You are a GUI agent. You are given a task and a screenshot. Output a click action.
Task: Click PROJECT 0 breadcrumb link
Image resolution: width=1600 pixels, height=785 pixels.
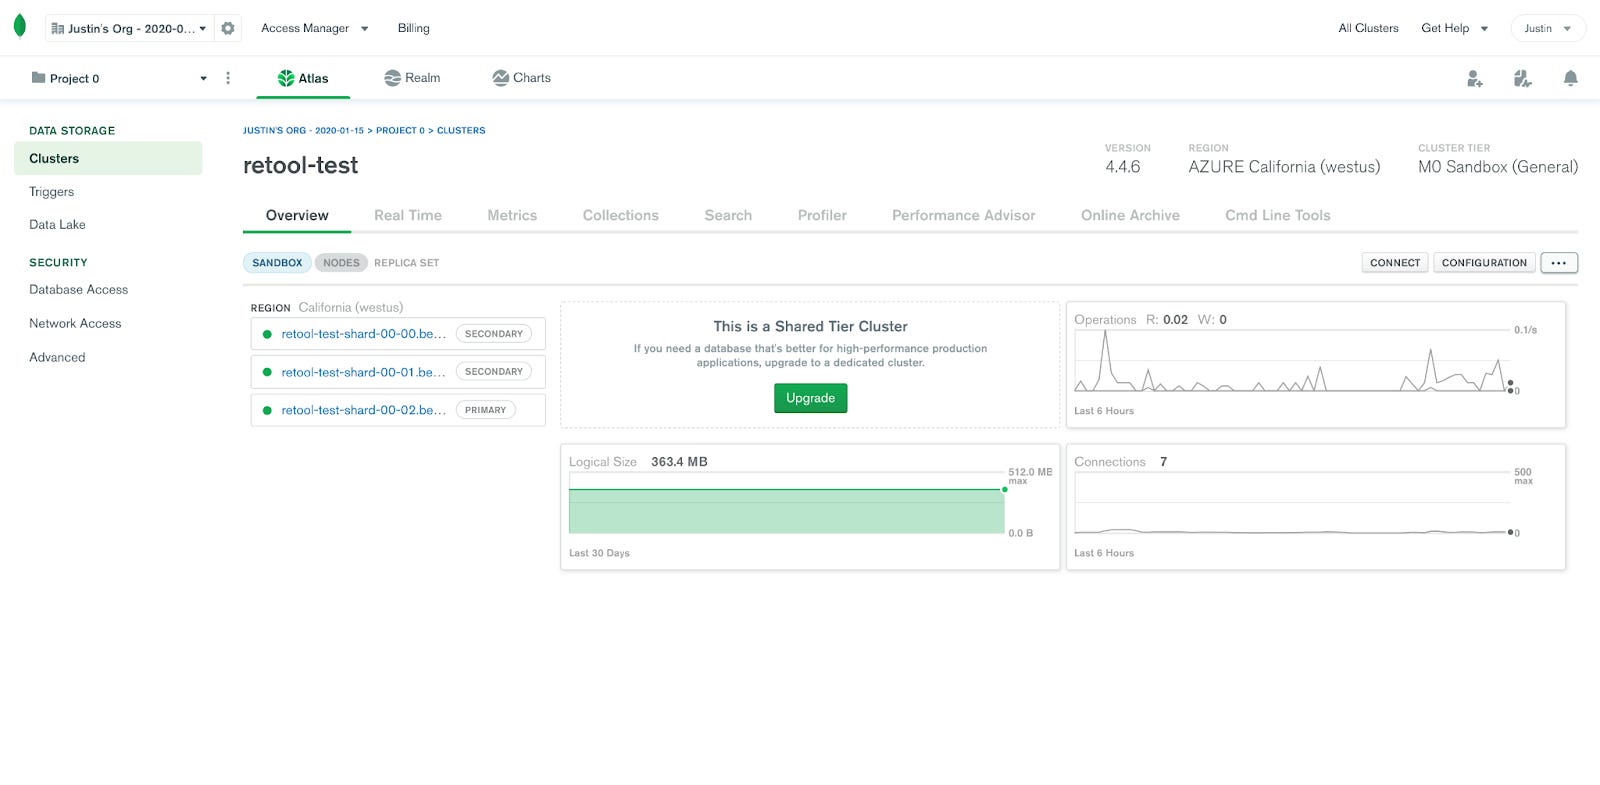point(400,131)
